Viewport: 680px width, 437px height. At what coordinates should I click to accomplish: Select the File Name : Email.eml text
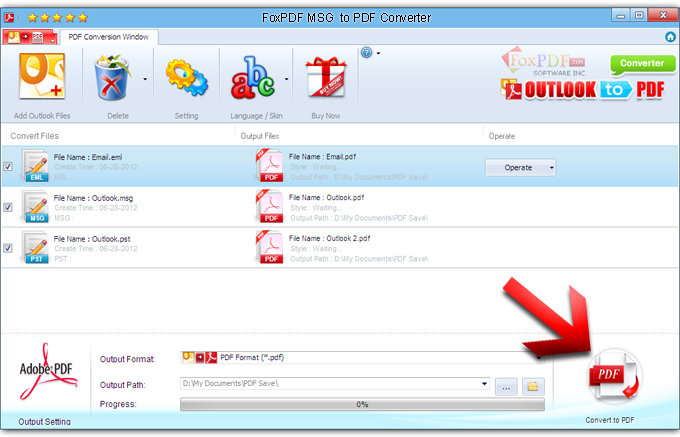(x=88, y=157)
